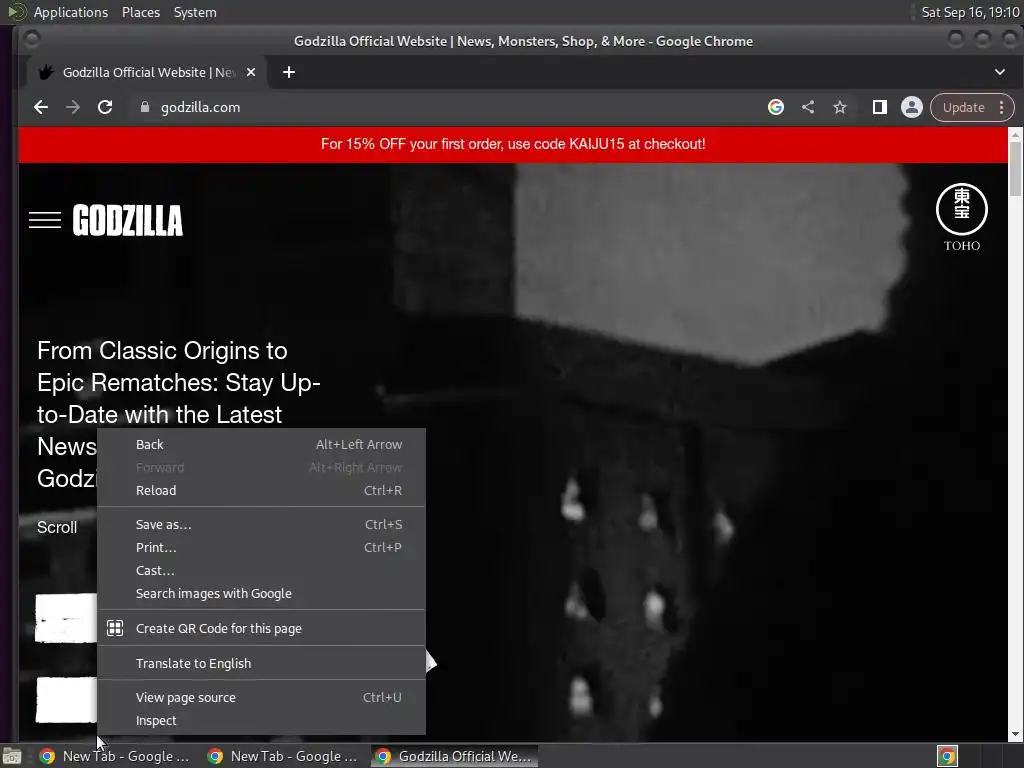Select Cast... in the context menu
Image resolution: width=1024 pixels, height=768 pixels.
tap(261, 570)
